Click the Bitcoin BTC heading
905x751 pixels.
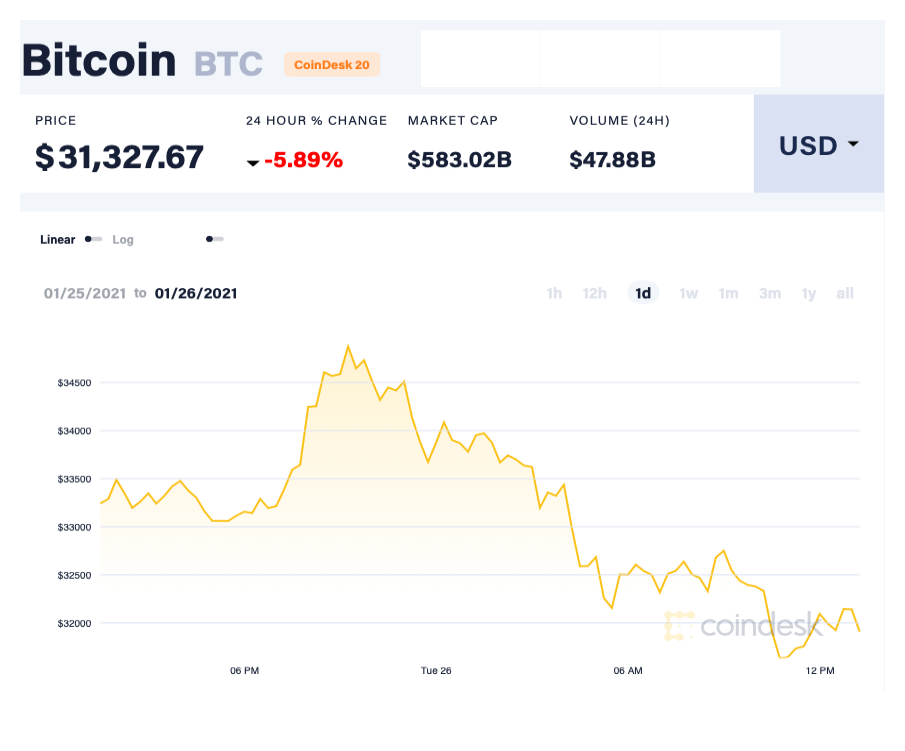pyautogui.click(x=99, y=61)
